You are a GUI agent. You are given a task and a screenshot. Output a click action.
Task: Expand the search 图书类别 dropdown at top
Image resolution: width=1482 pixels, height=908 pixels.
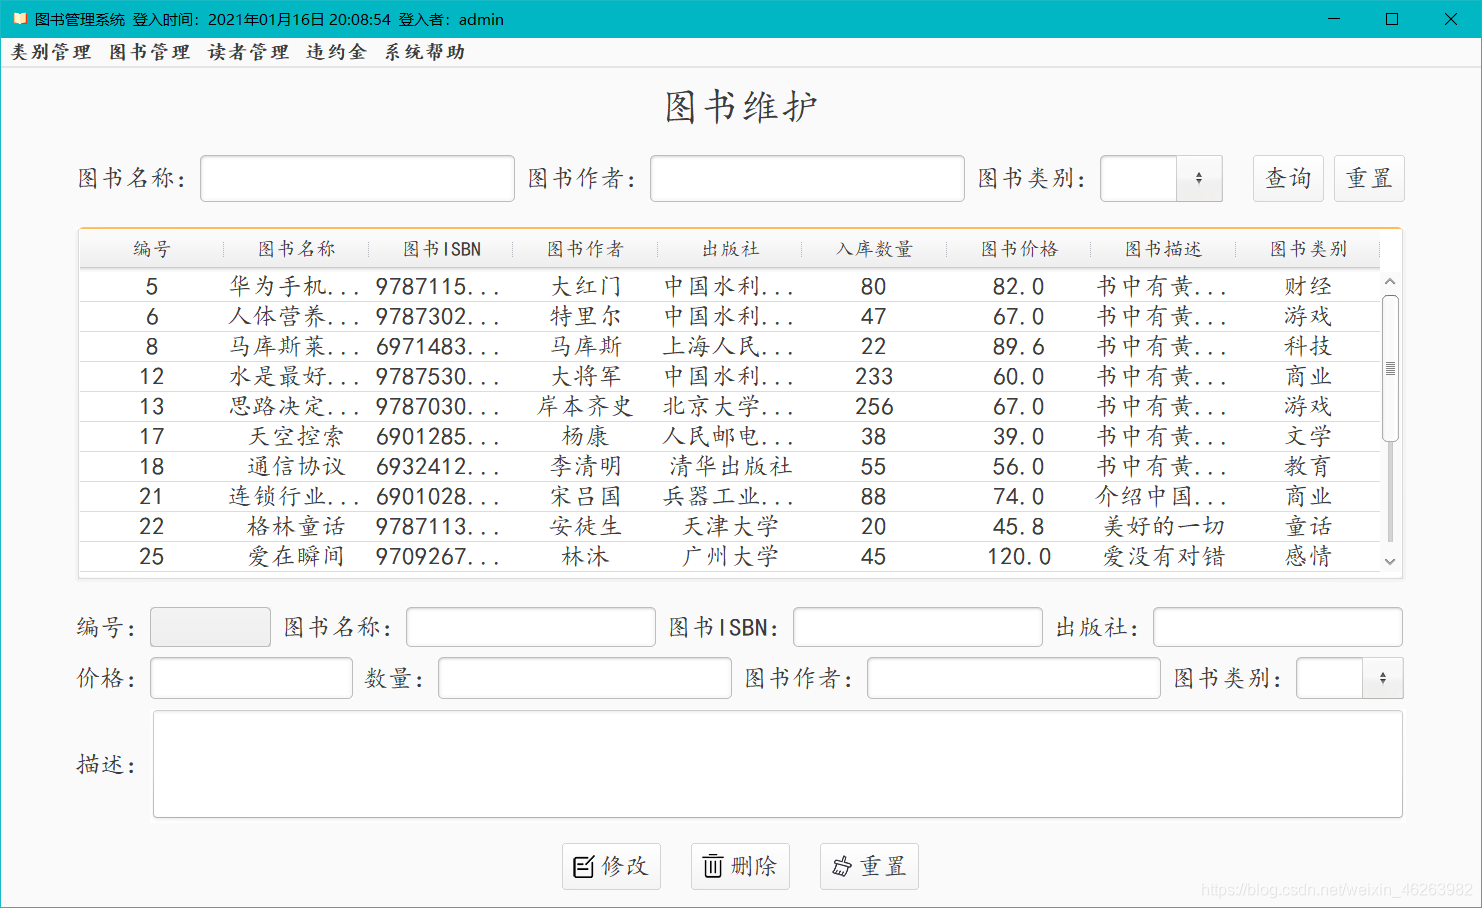click(1199, 179)
